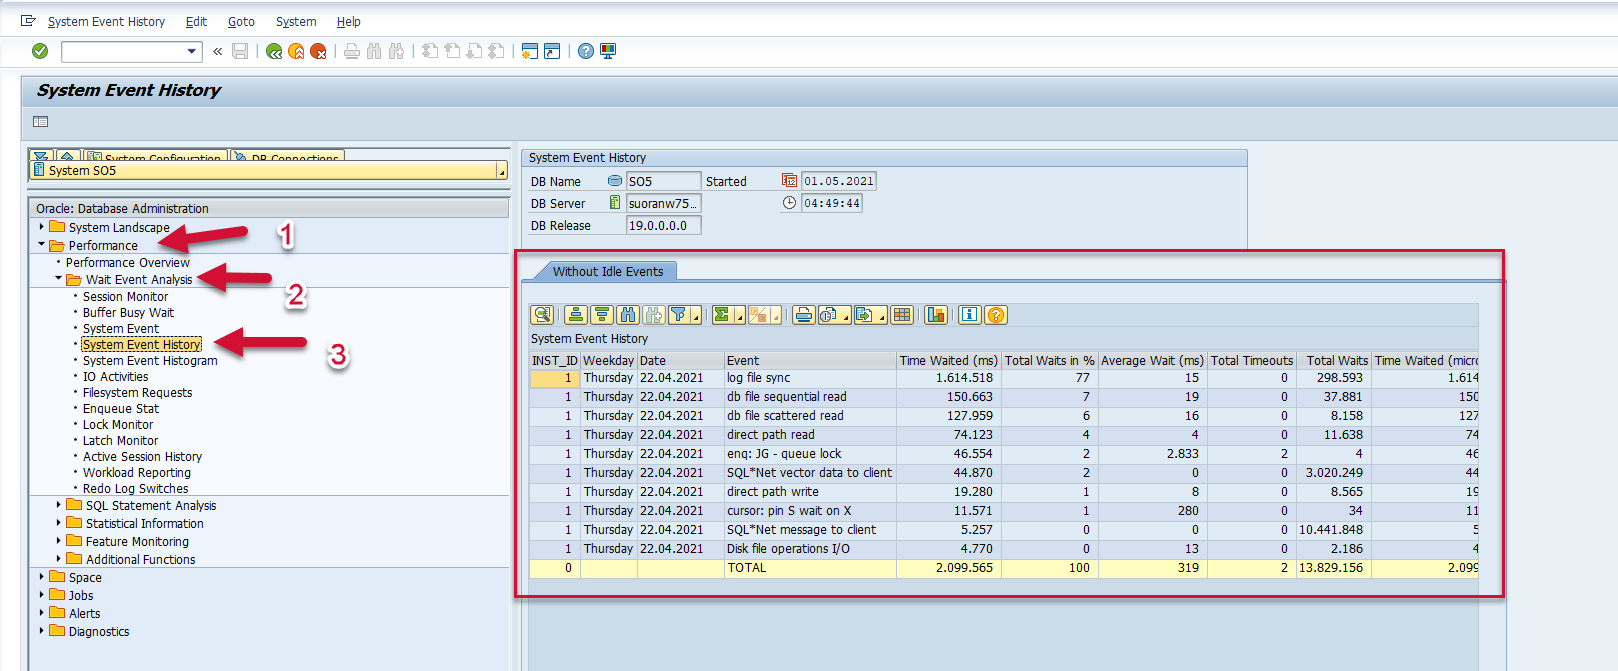The height and width of the screenshot is (671, 1618).
Task: Click the Graphic chart icon in grid toolbar
Action: pyautogui.click(x=936, y=315)
